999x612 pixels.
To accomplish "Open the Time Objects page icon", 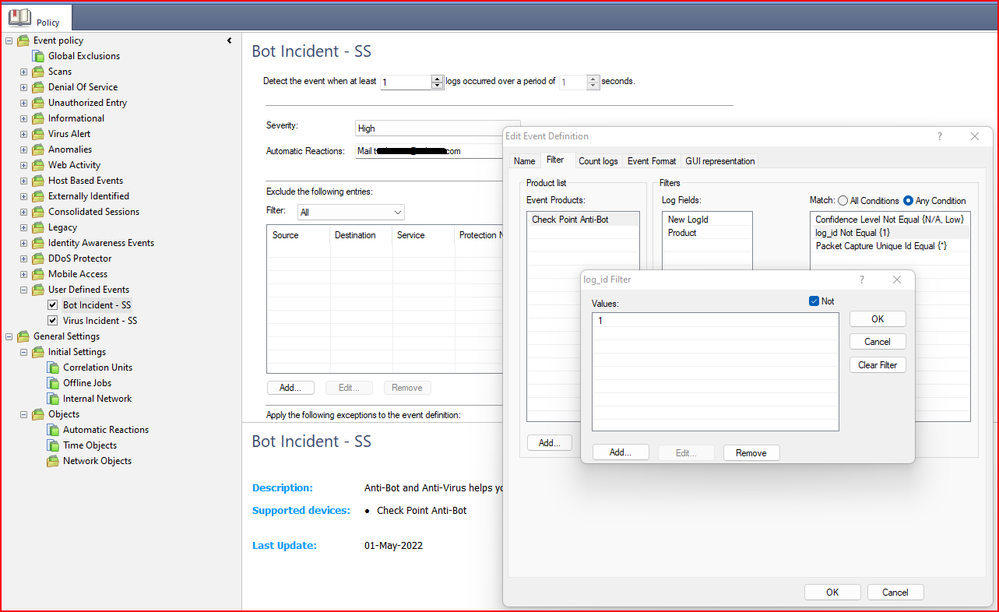I will point(54,446).
